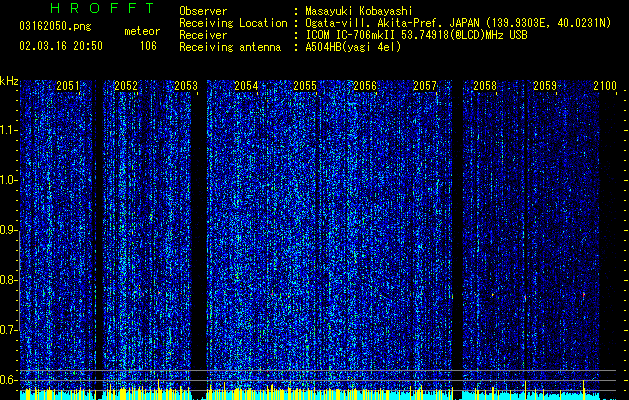Click the 0.6 kHz axis tick label
The height and width of the screenshot is (400, 629).
[9, 380]
